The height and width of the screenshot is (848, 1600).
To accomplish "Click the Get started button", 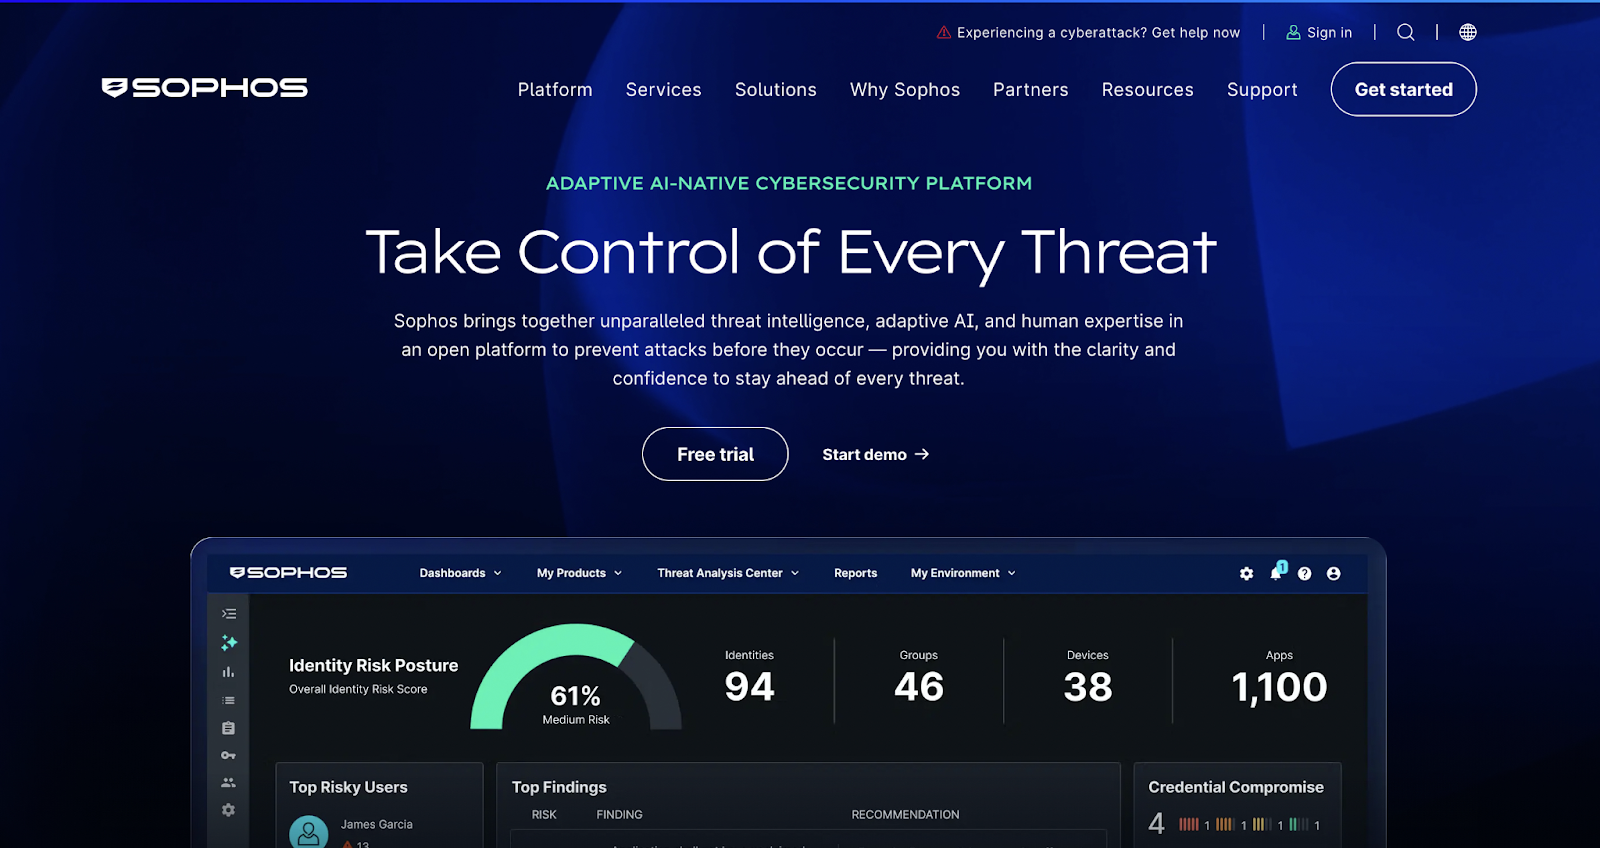I will (1403, 89).
